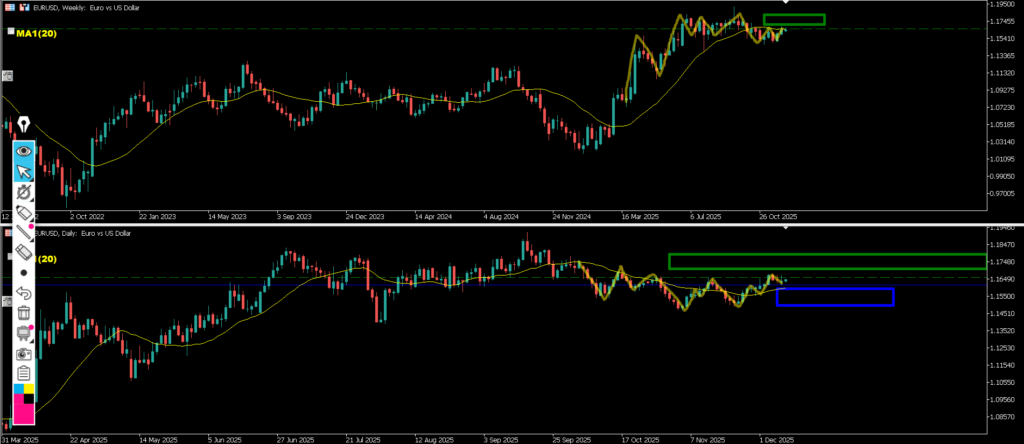1024x444 pixels.
Task: Toggle the eye visibility tool
Action: [23, 151]
